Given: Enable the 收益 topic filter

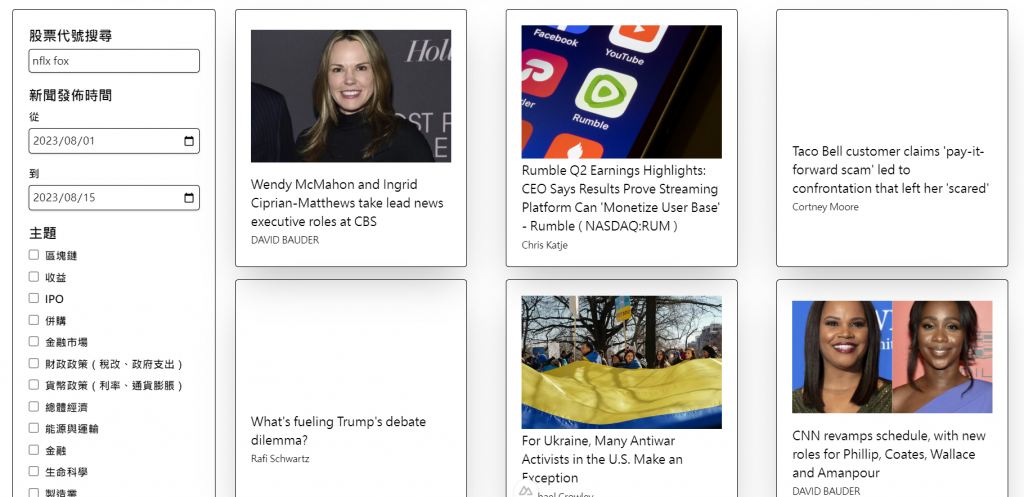Looking at the screenshot, I should pyautogui.click(x=34, y=276).
